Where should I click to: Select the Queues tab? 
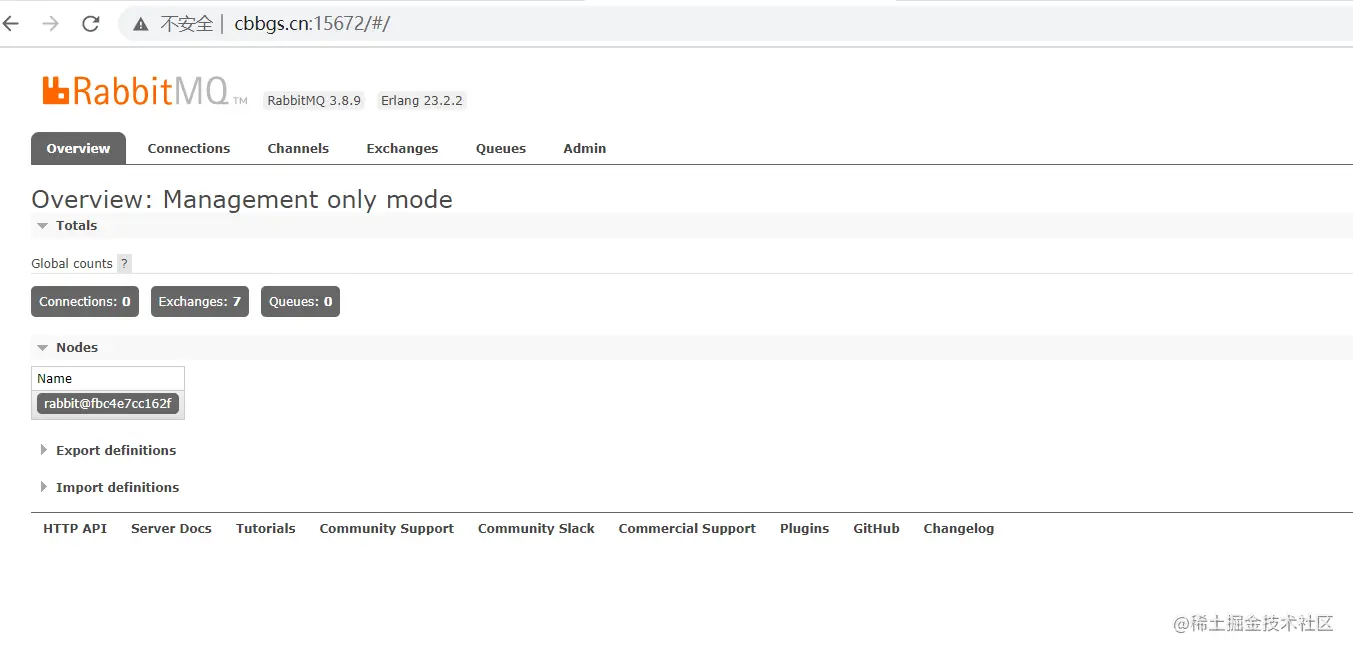(x=501, y=148)
